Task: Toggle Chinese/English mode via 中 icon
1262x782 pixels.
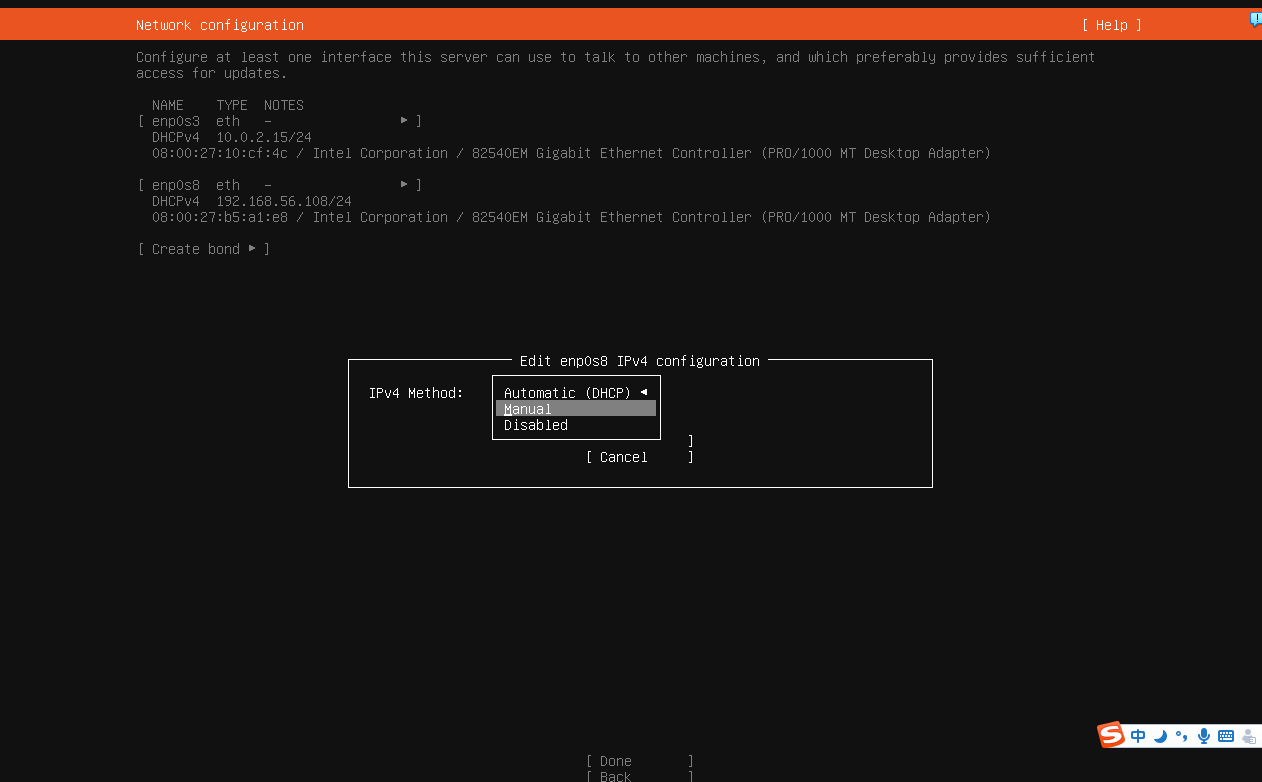Action: coord(1138,736)
